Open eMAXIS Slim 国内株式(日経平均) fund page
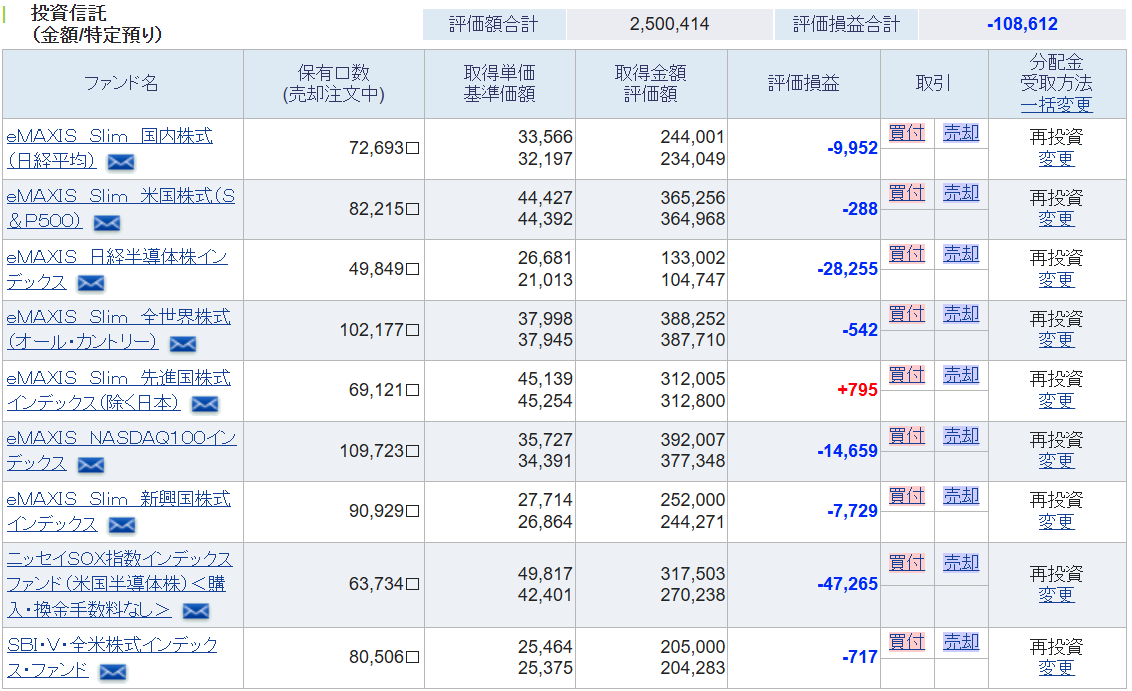 (110, 148)
